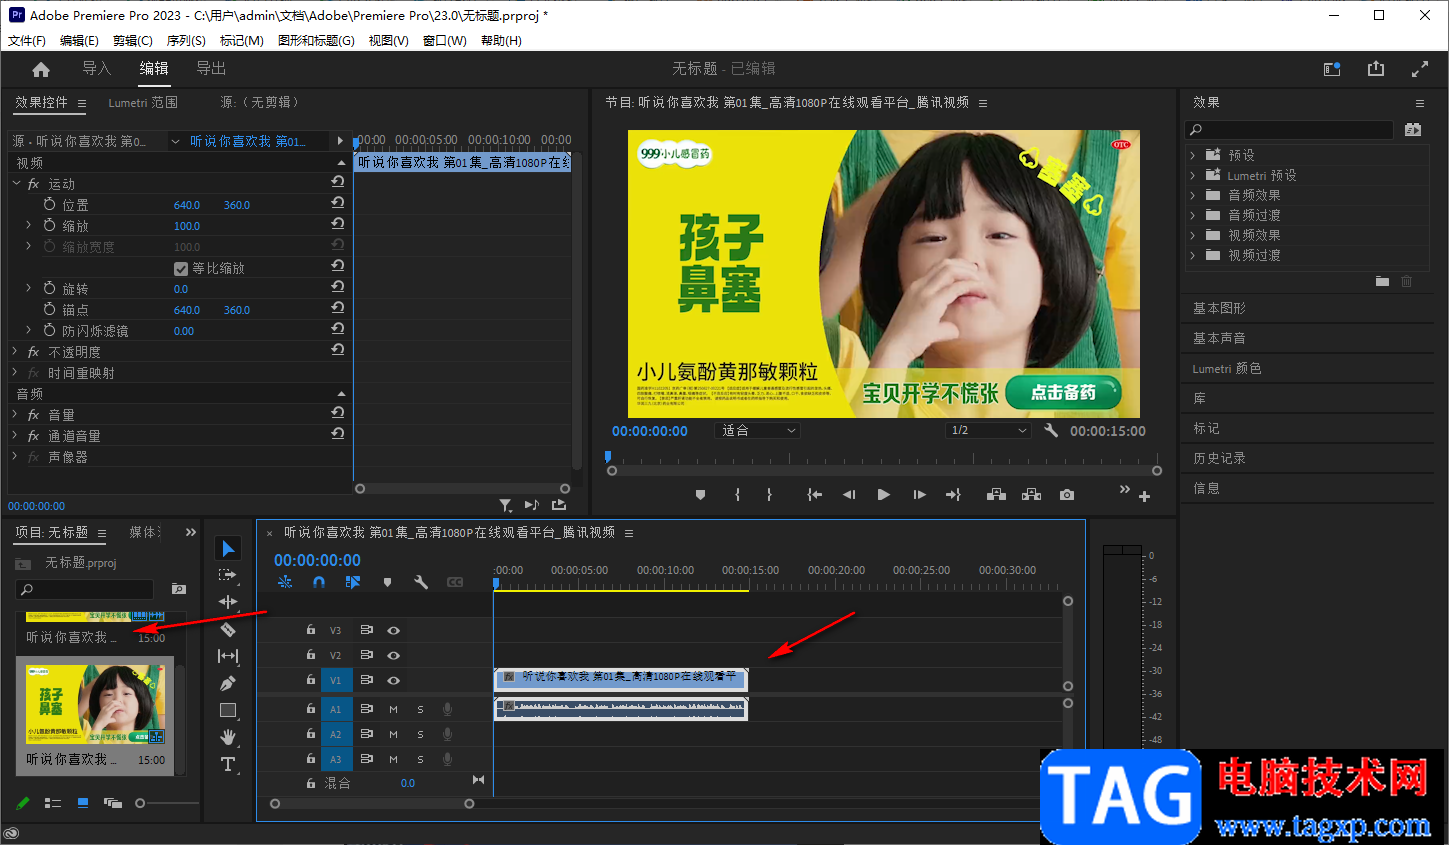This screenshot has height=845, width=1449.
Task: Step forward one frame
Action: point(919,495)
